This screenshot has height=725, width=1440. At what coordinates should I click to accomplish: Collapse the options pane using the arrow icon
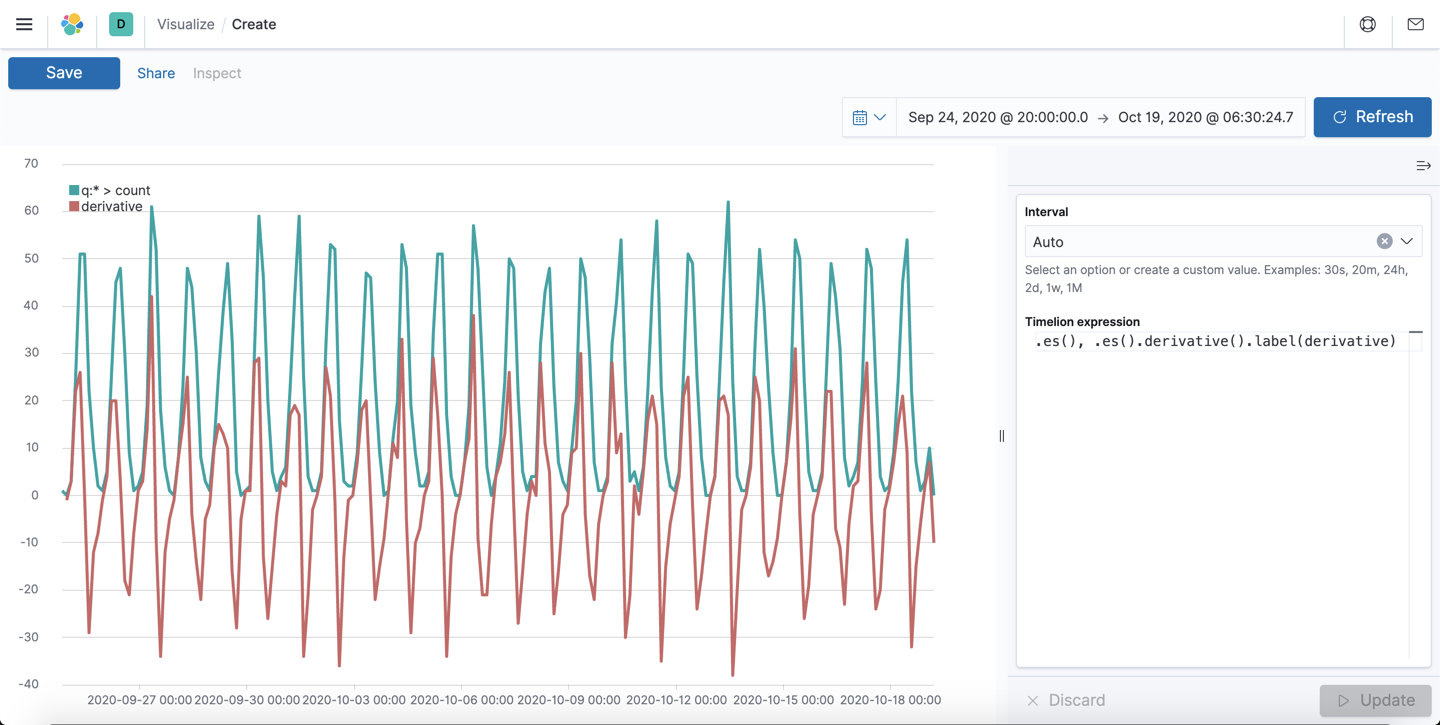pos(1424,165)
